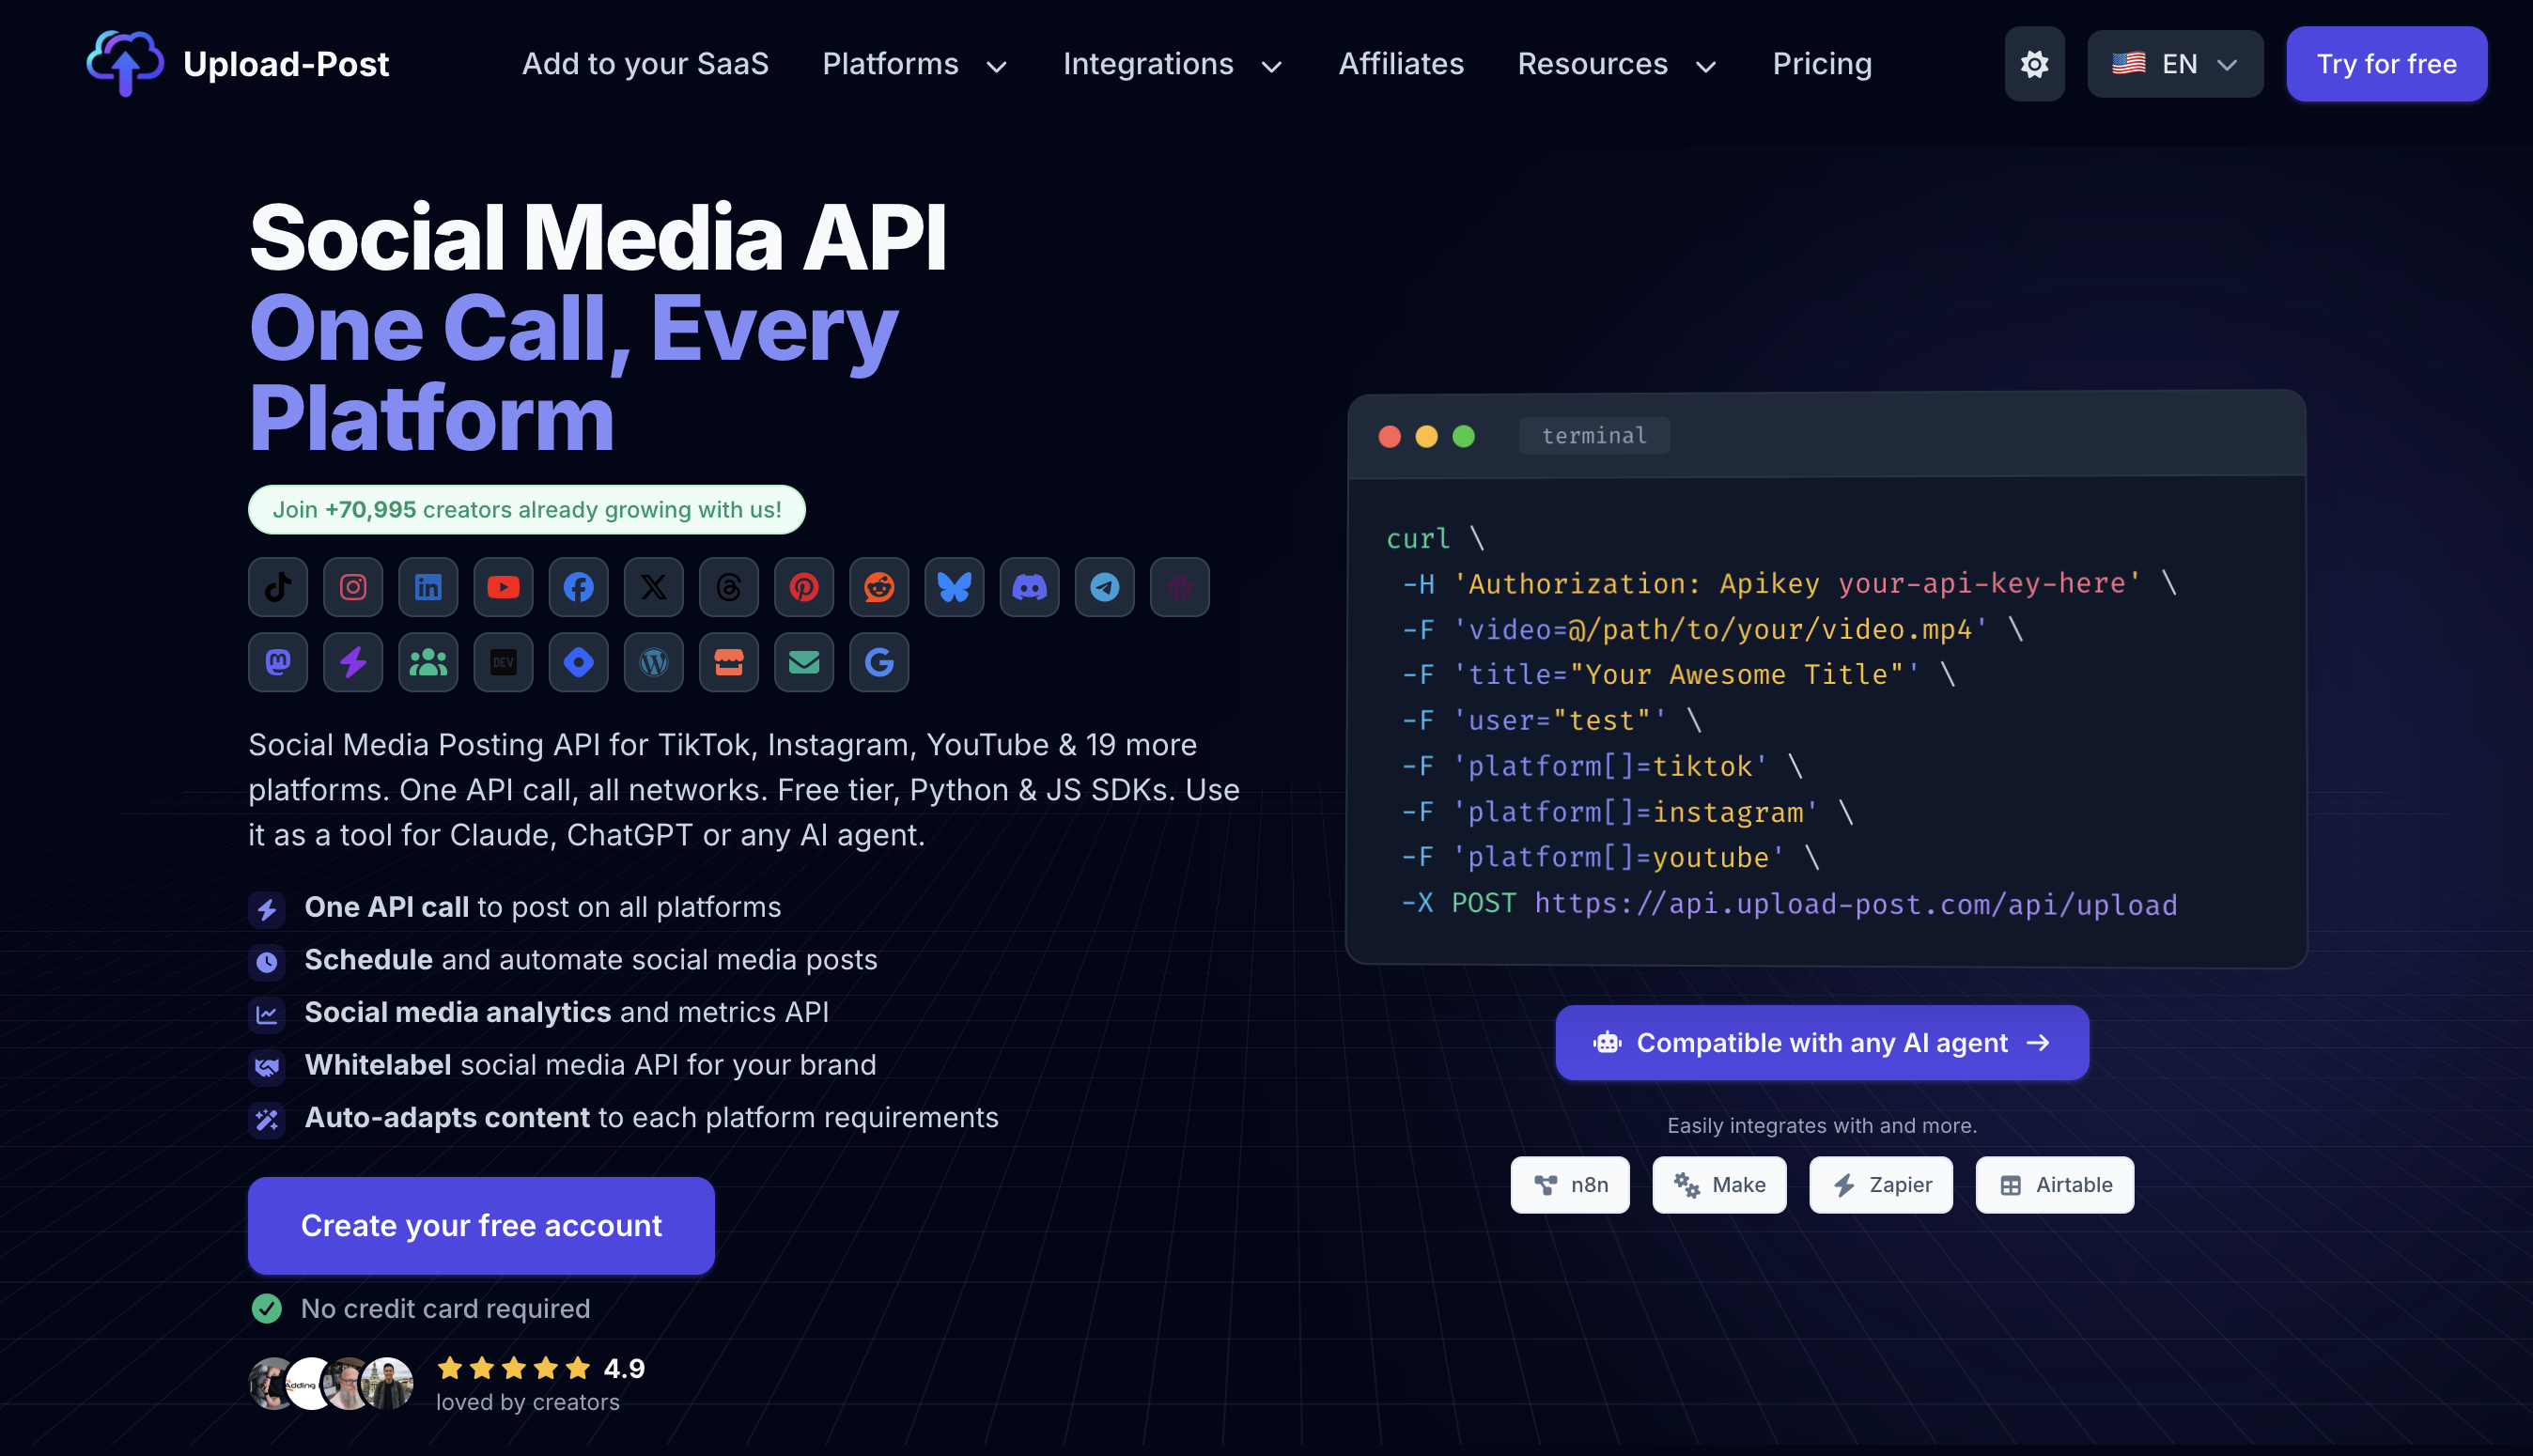Open the Resources dropdown menu
This screenshot has width=2533, height=1456.
[x=1617, y=64]
